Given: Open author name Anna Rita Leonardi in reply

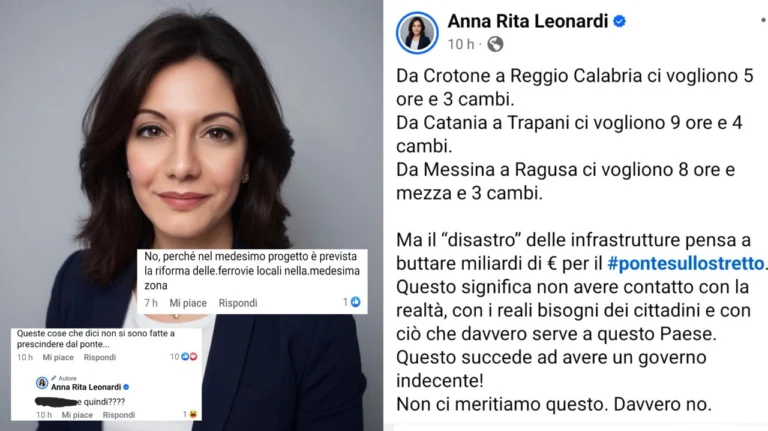Looking at the screenshot, I should point(86,387).
